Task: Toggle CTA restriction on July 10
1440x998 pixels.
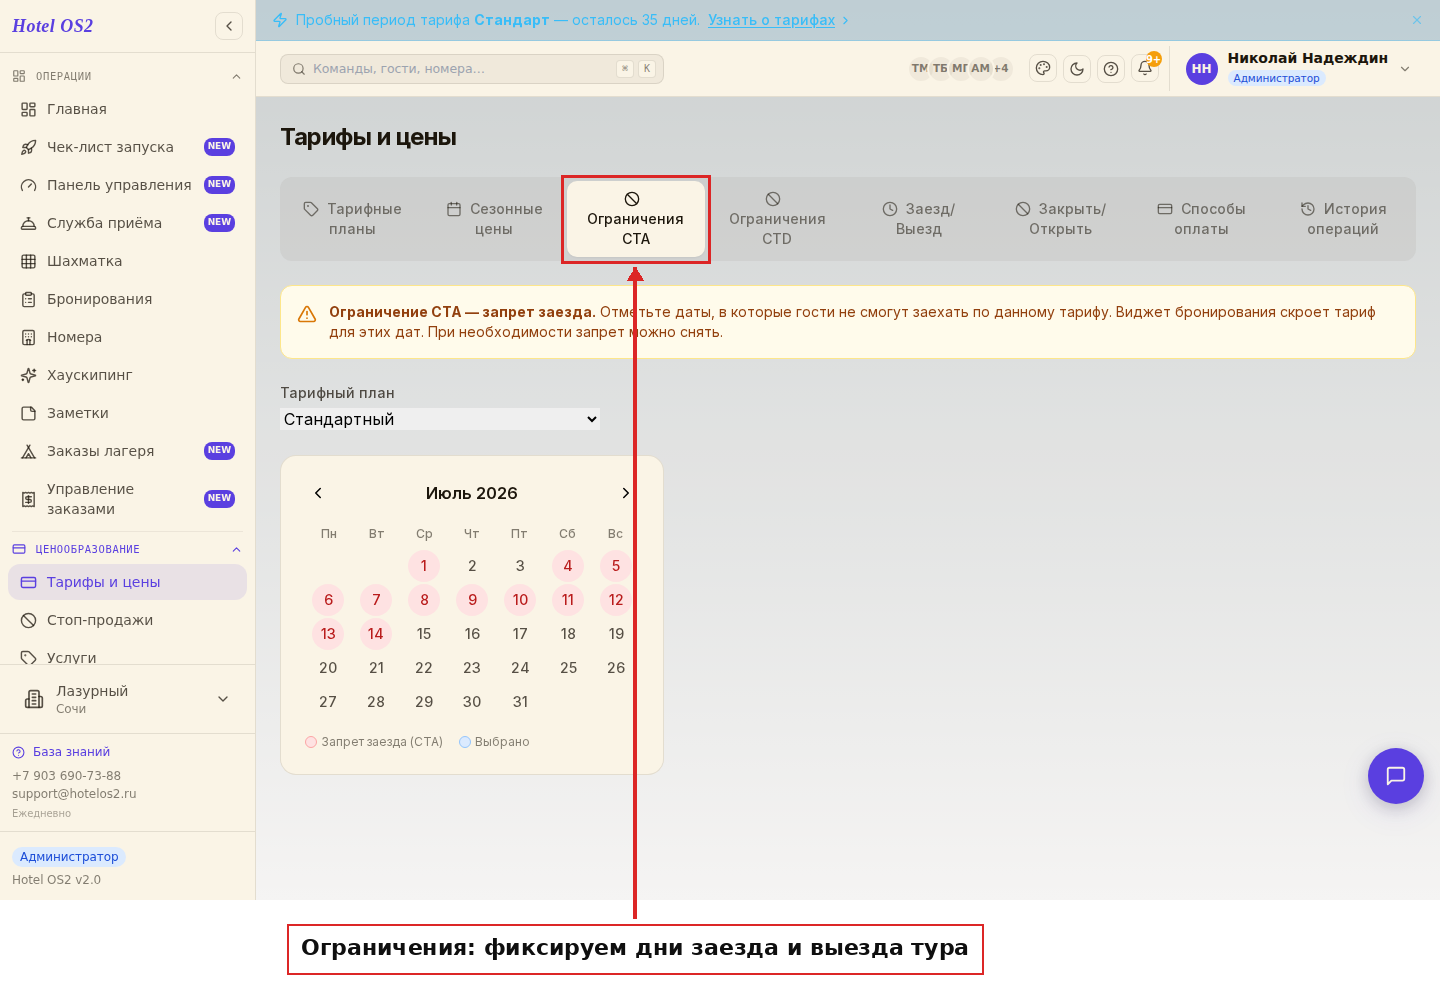Action: pyautogui.click(x=520, y=600)
